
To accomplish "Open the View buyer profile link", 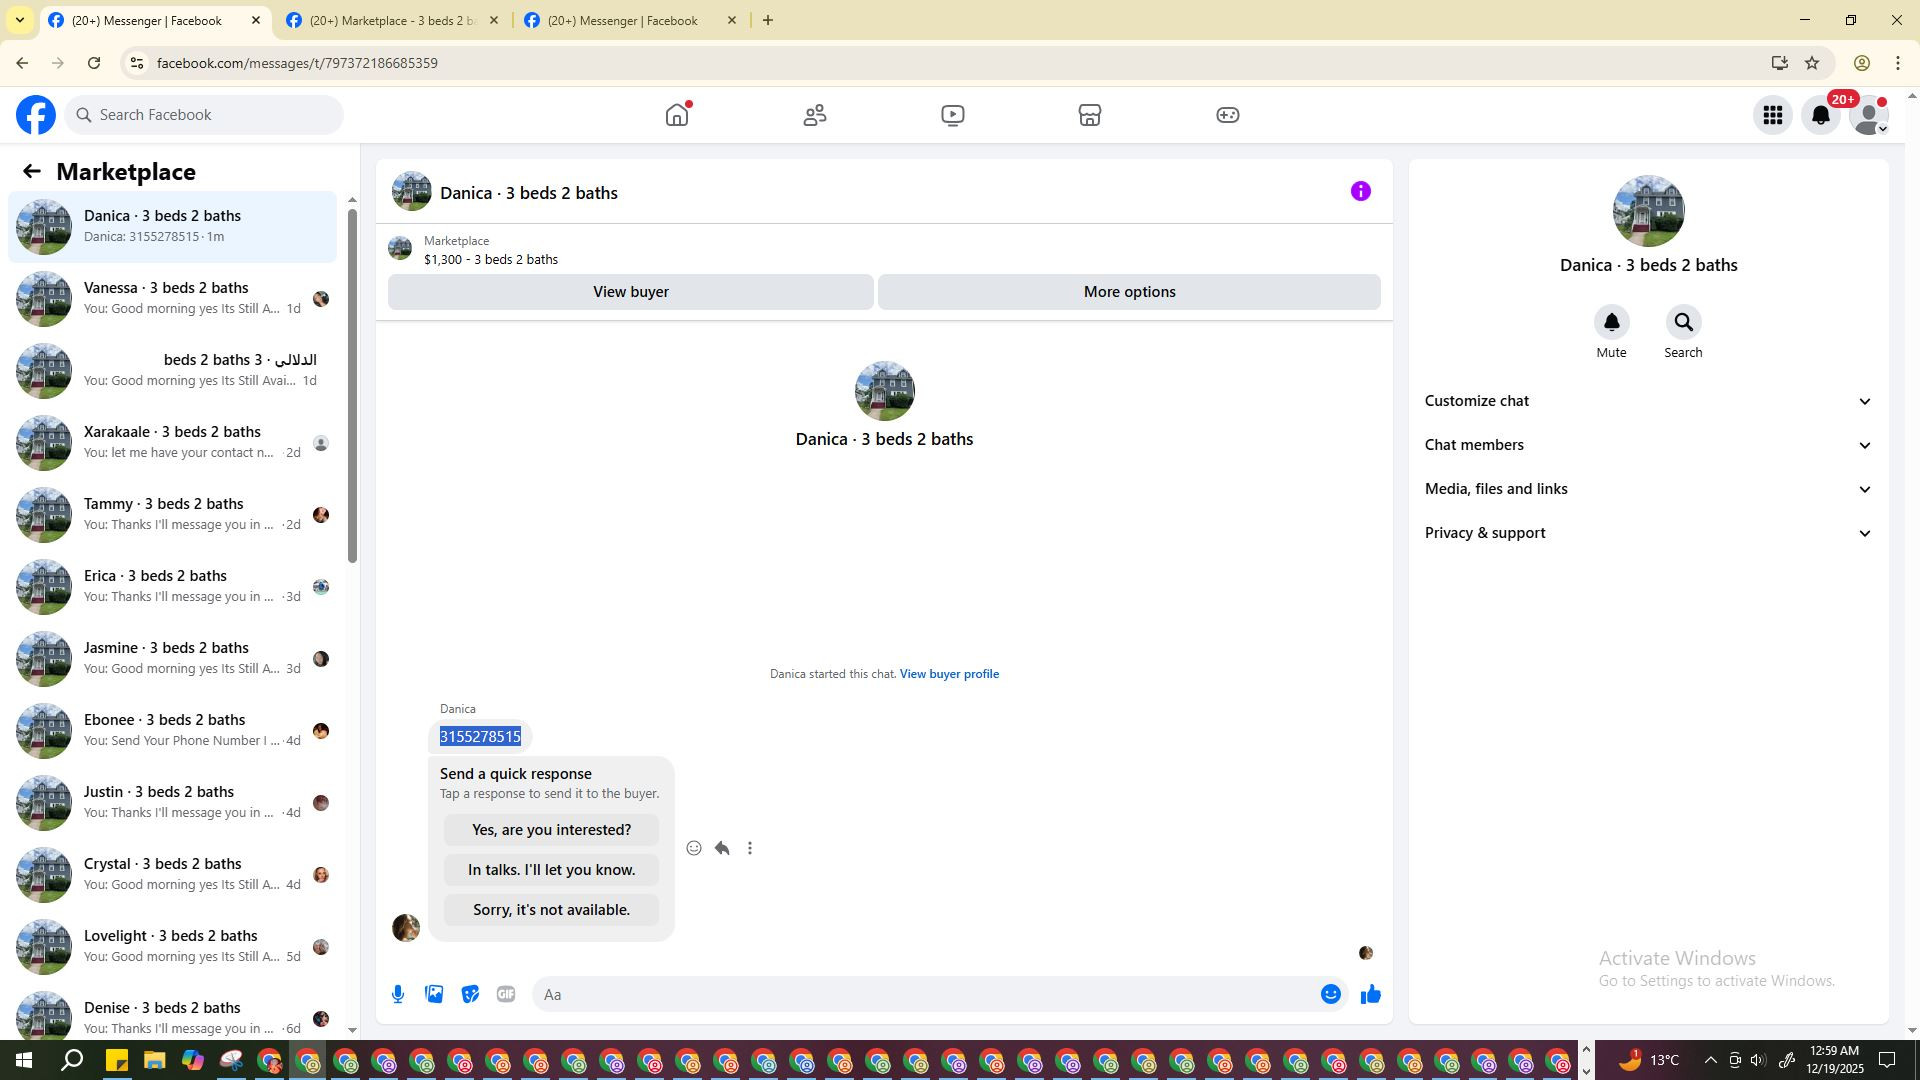I will [x=949, y=674].
